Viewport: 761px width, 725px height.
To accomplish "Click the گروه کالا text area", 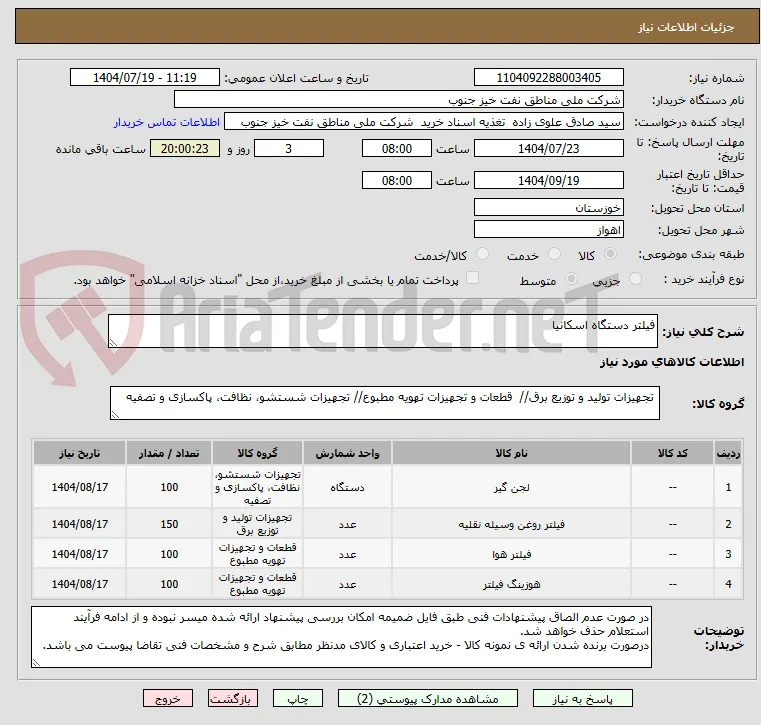I will point(385,403).
